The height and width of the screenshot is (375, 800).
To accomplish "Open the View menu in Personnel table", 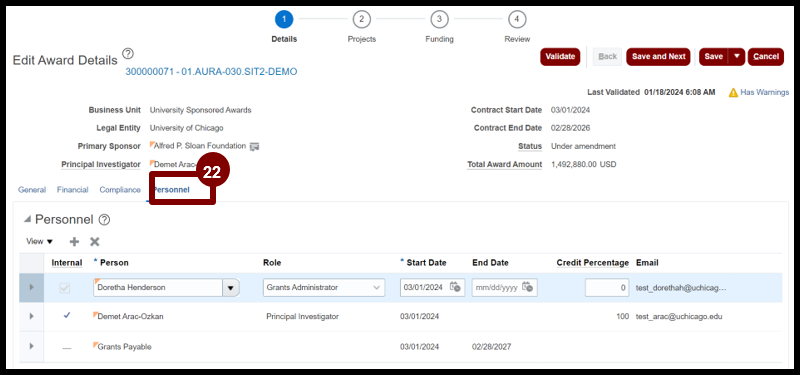I will [x=39, y=241].
